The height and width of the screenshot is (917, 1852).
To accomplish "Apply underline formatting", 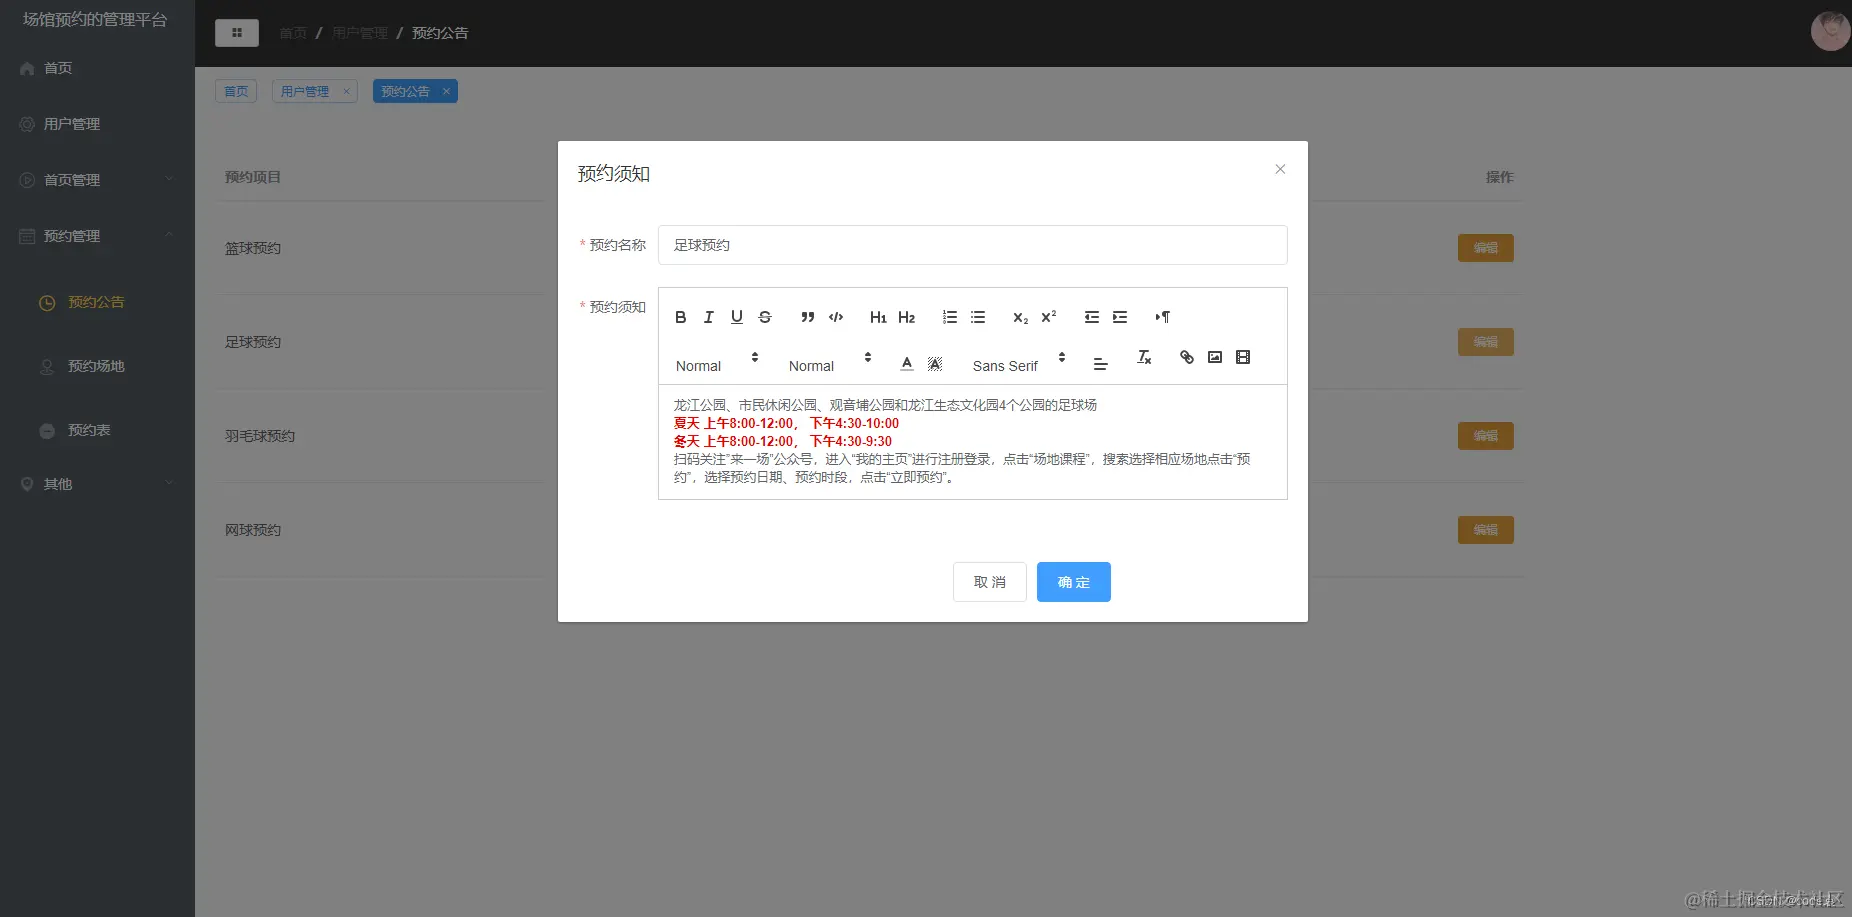I will (x=736, y=317).
